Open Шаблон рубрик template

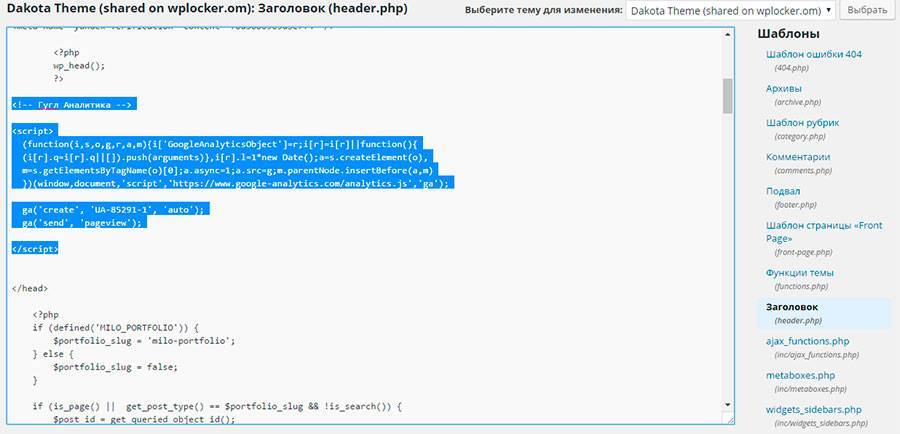(802, 123)
